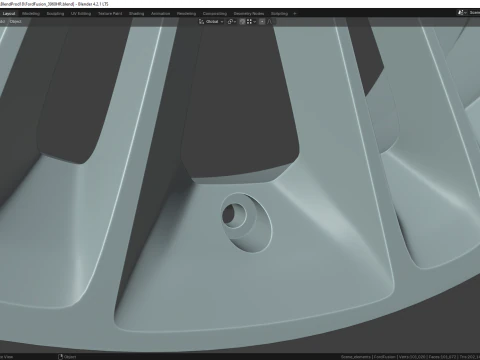
Task: Switch to the Geometry Nodes workspace
Action: (249, 14)
